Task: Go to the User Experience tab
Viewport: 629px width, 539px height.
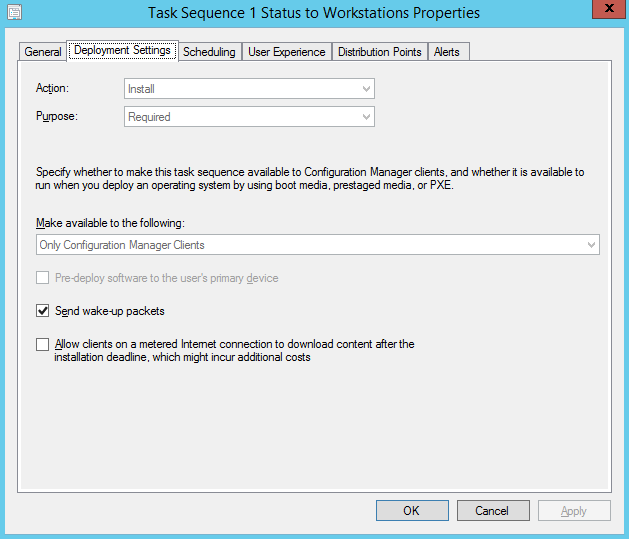Action: pyautogui.click(x=286, y=52)
